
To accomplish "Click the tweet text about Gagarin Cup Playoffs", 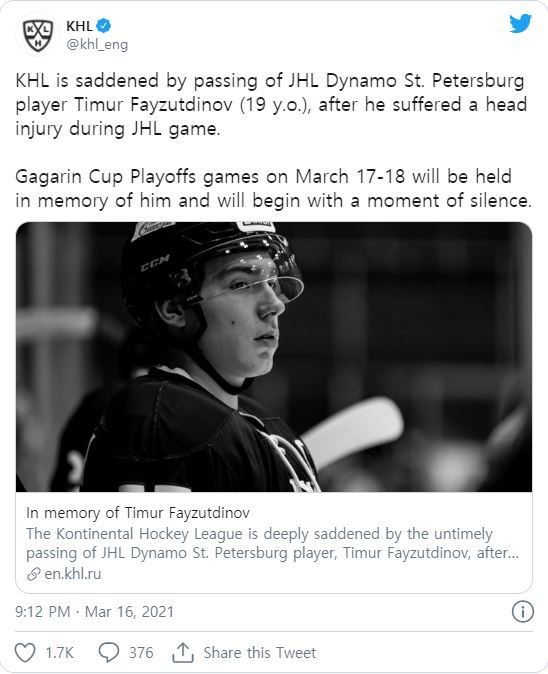I will point(273,188).
